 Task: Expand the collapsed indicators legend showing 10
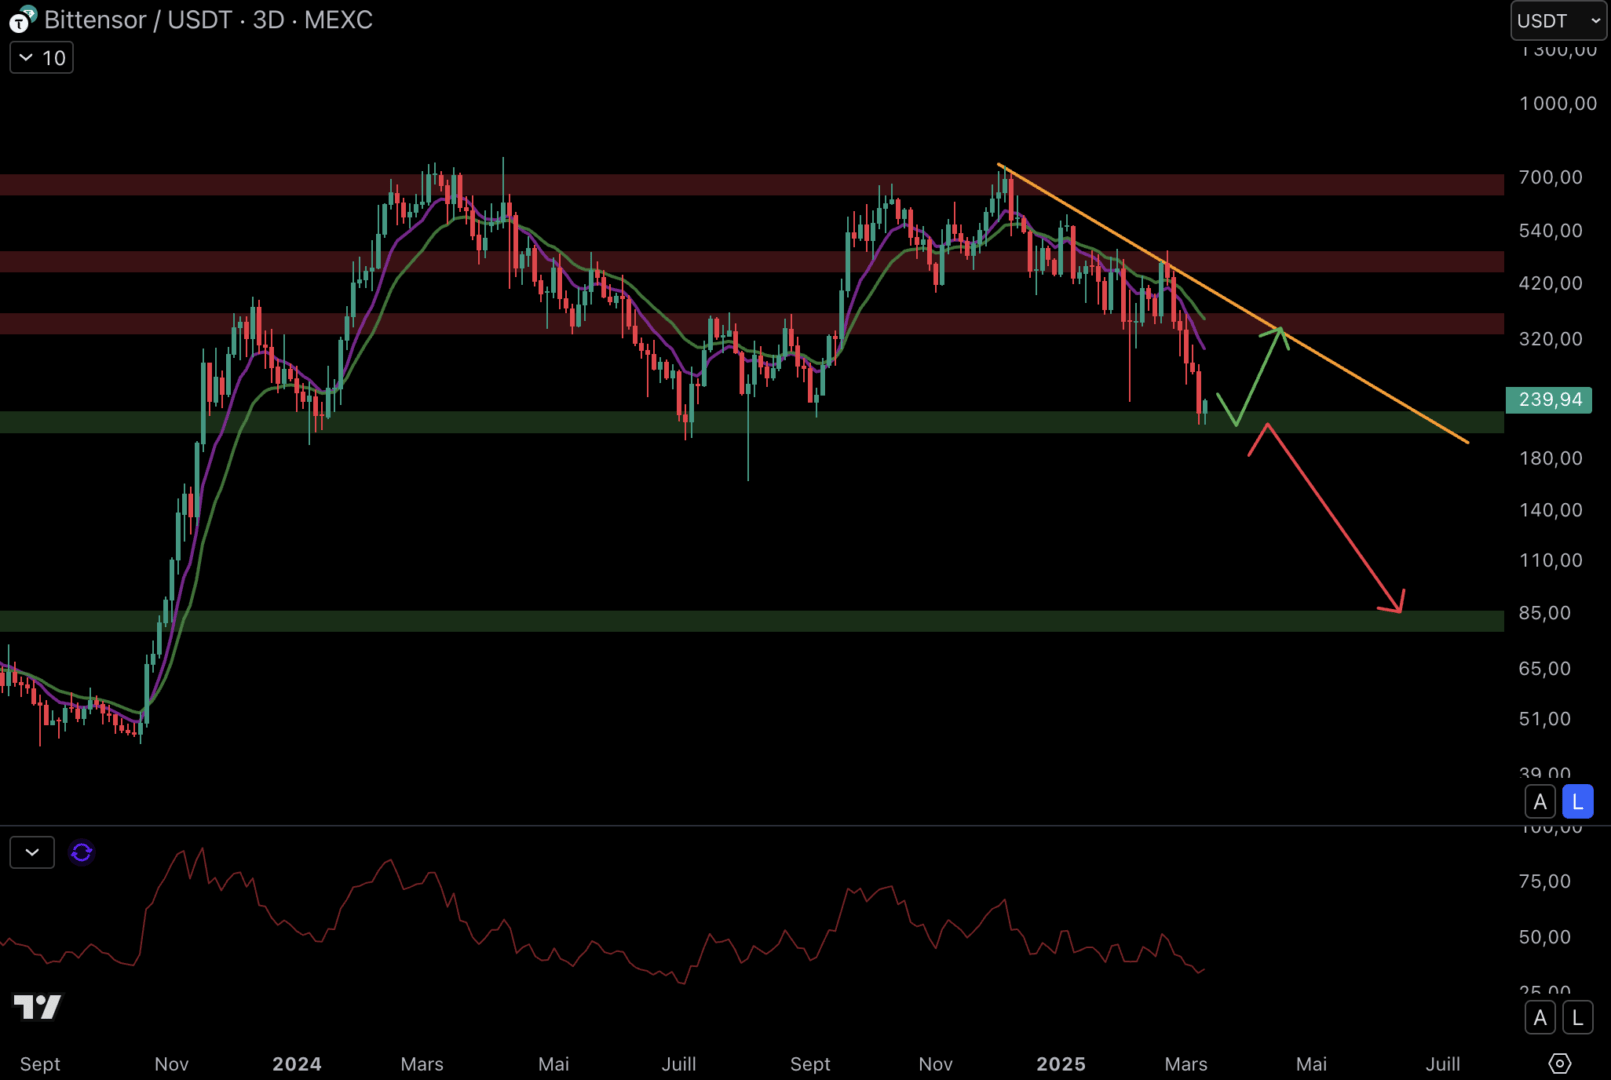point(42,58)
